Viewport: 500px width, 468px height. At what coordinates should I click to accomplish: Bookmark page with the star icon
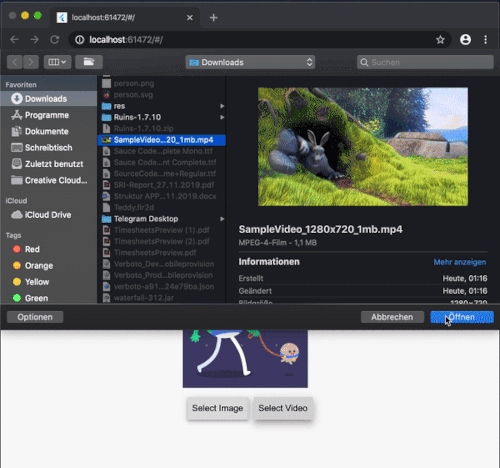pyautogui.click(x=440, y=40)
